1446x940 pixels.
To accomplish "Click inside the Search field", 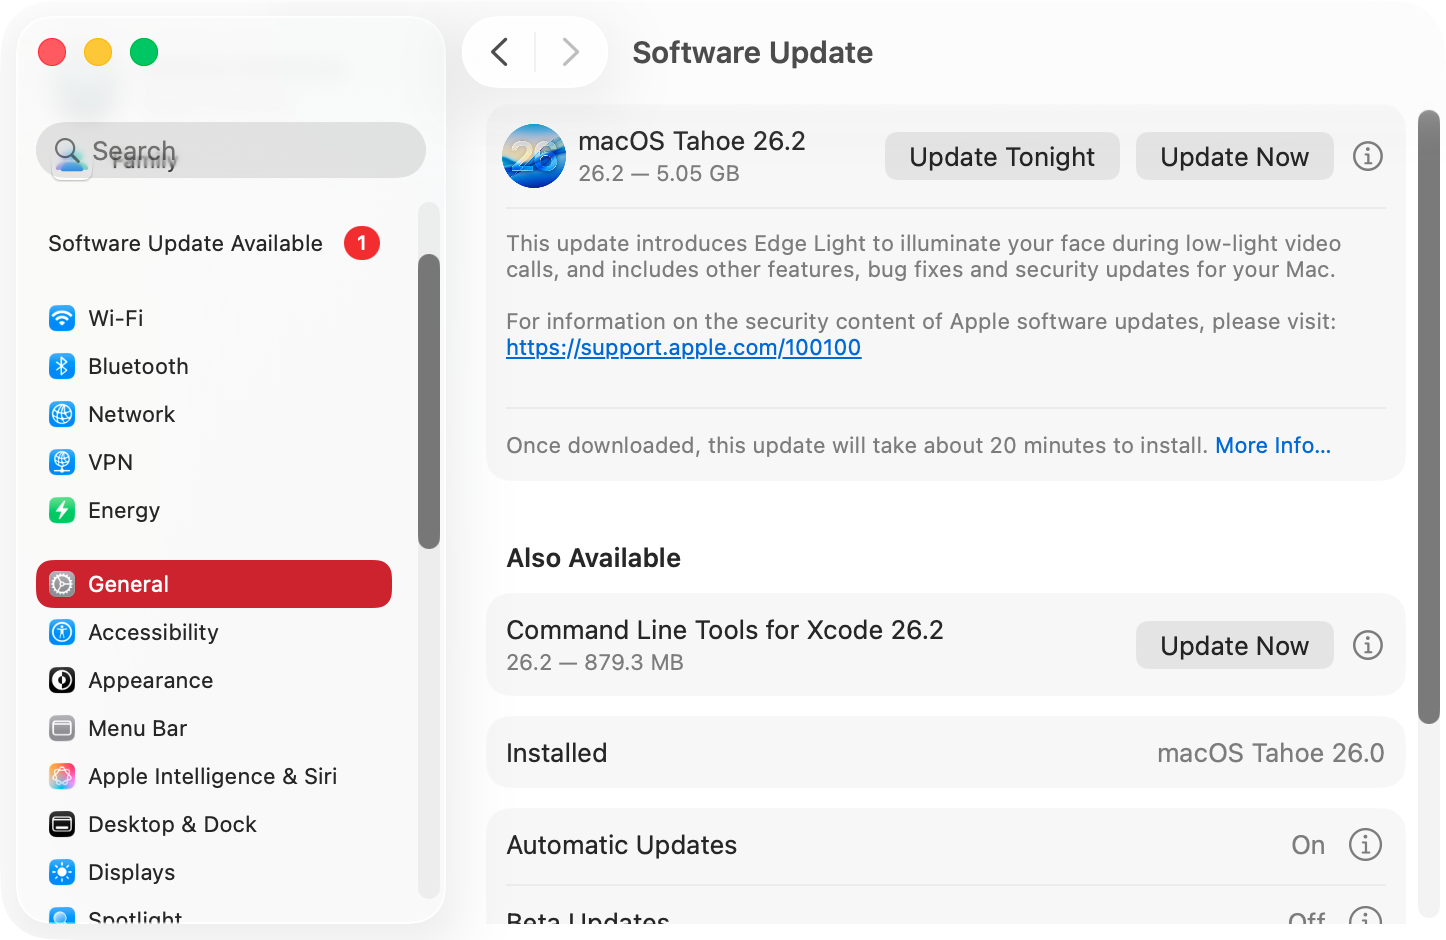I will pyautogui.click(x=230, y=150).
